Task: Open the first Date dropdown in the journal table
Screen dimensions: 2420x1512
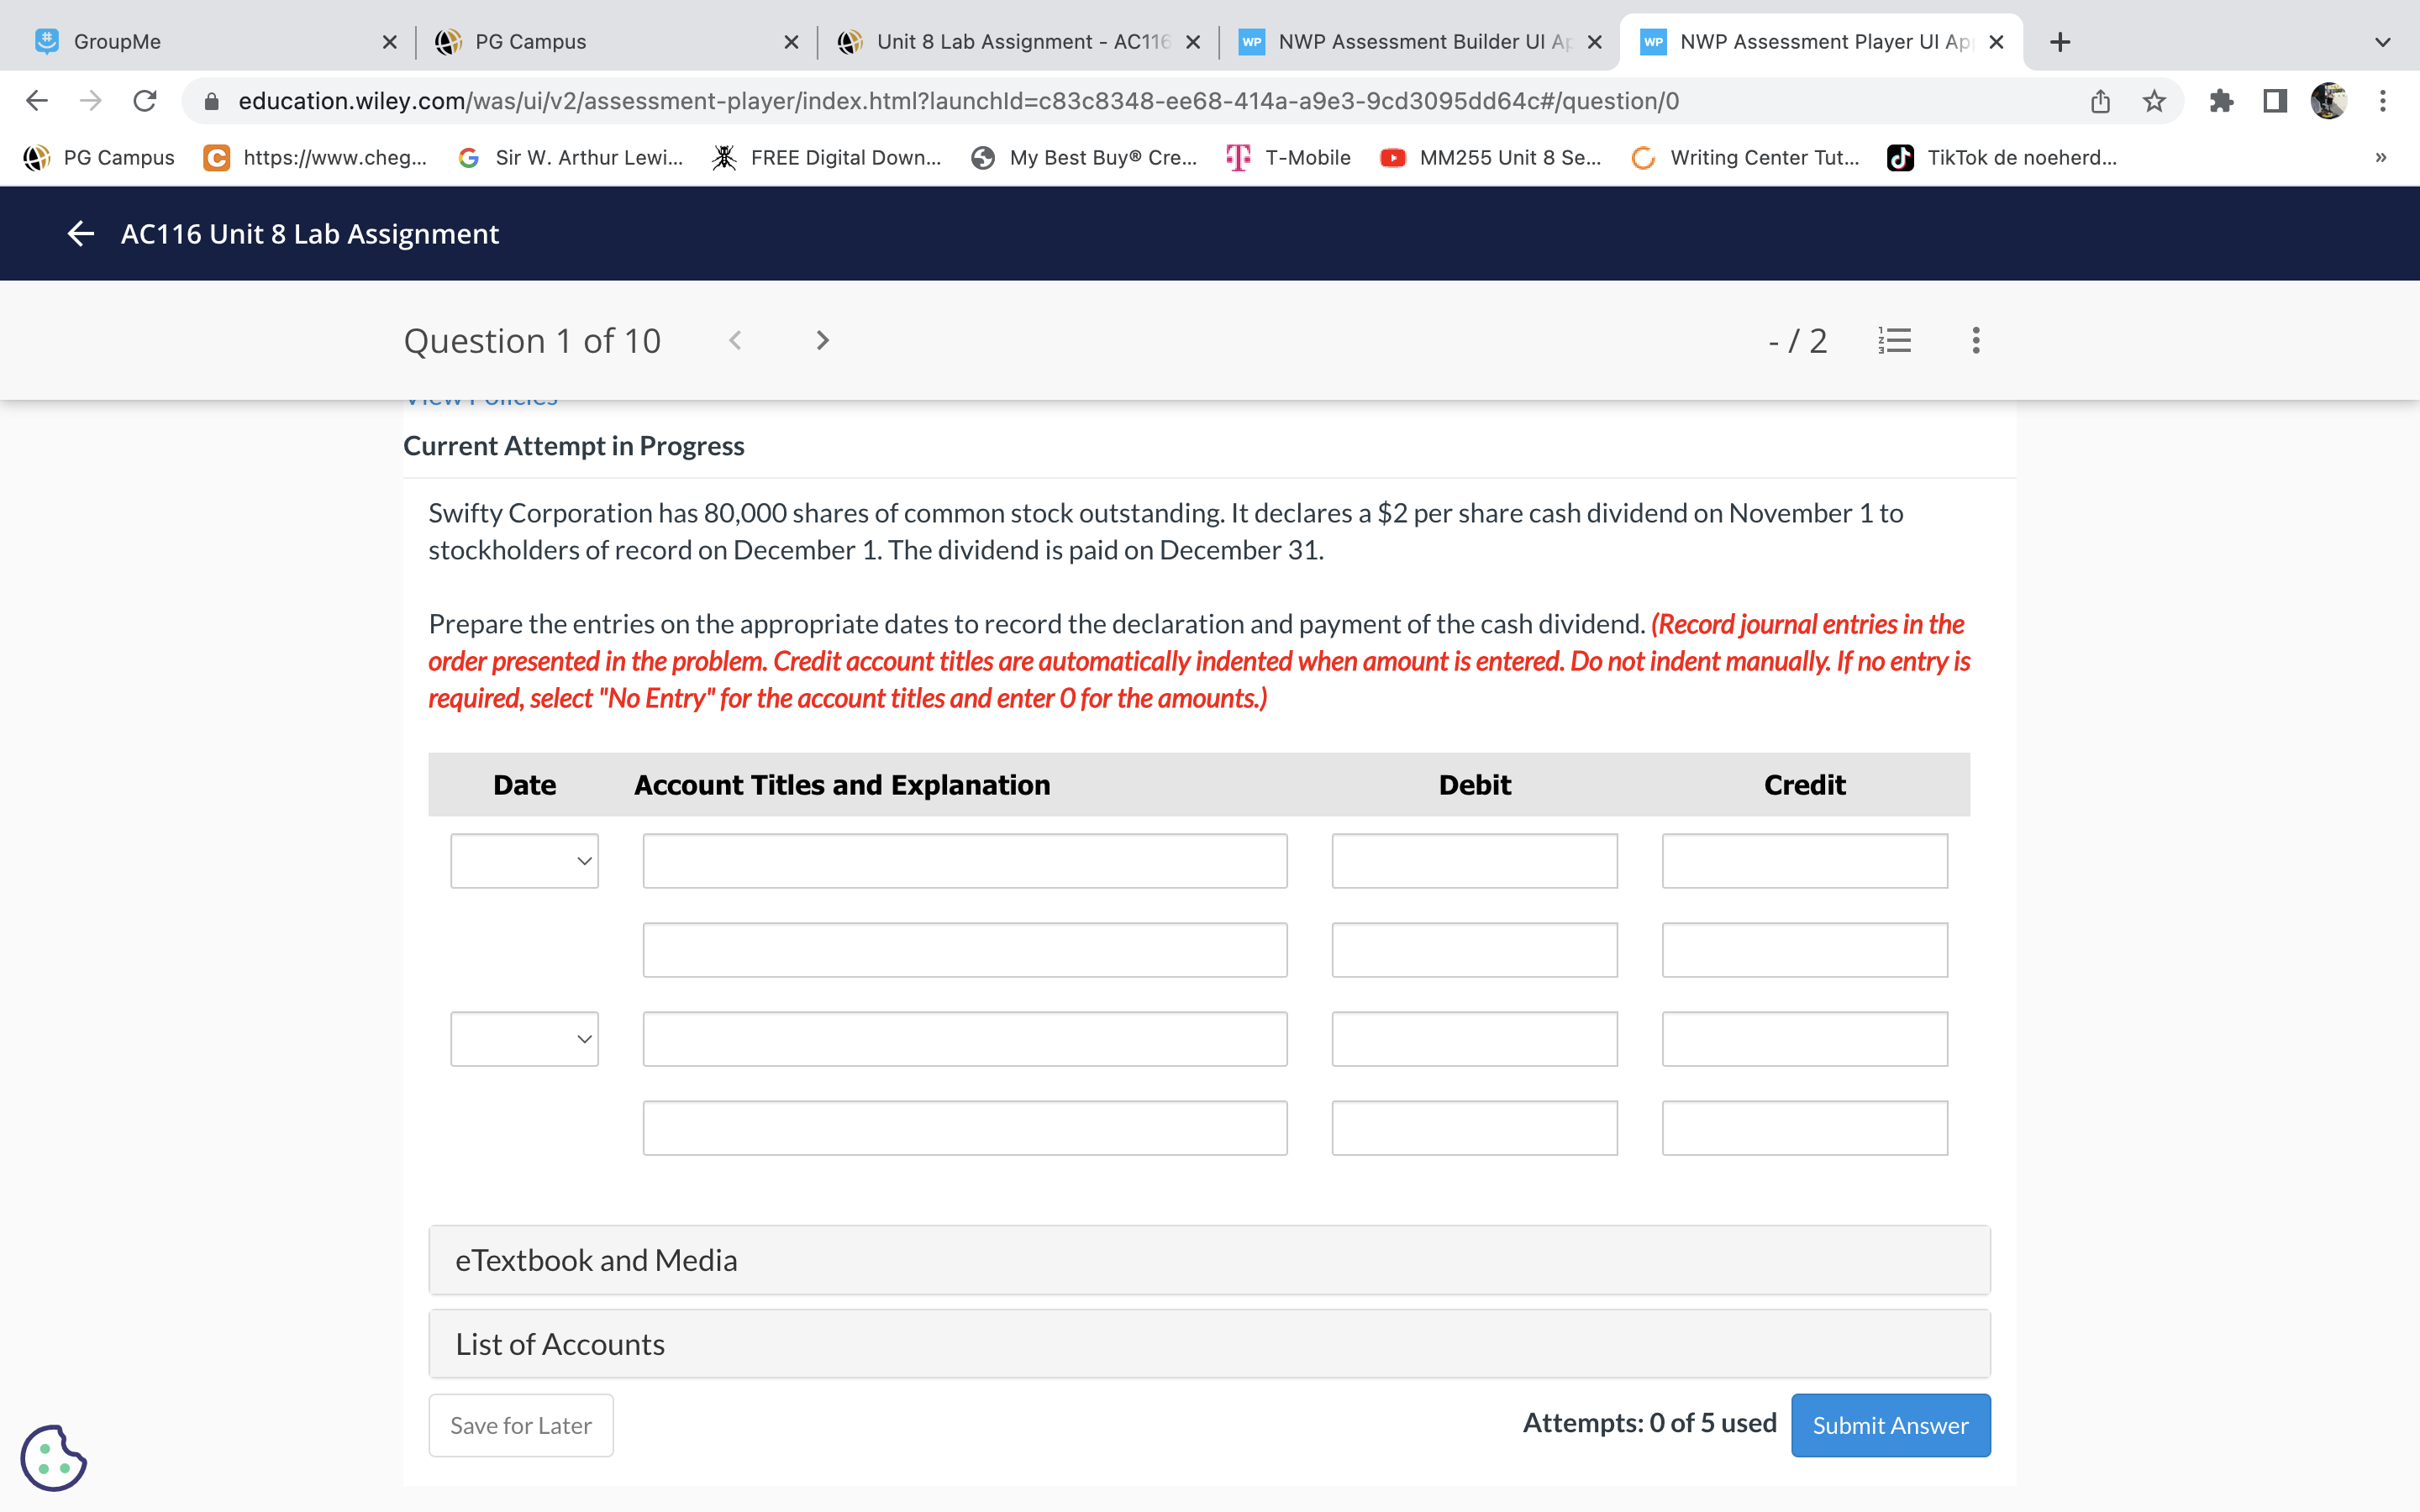Action: [523, 860]
